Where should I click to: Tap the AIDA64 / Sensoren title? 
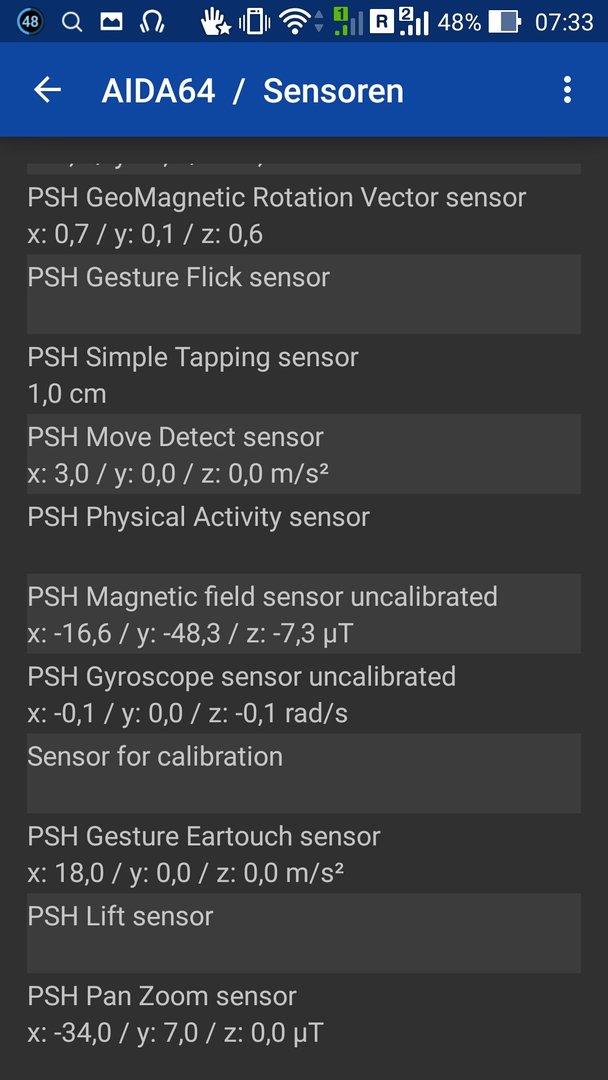coord(252,90)
